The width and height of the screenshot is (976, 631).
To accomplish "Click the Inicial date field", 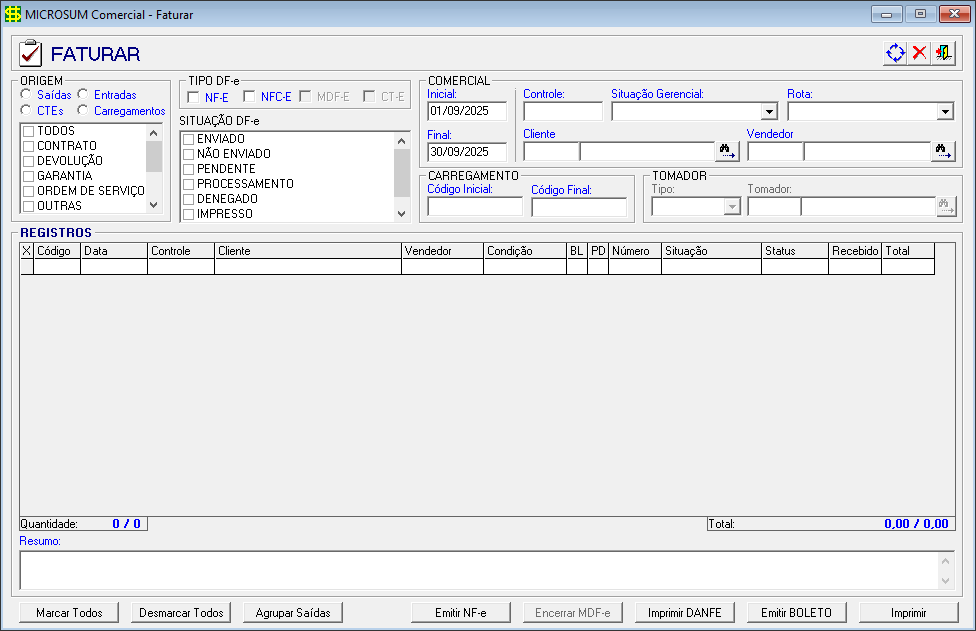I will [x=467, y=111].
